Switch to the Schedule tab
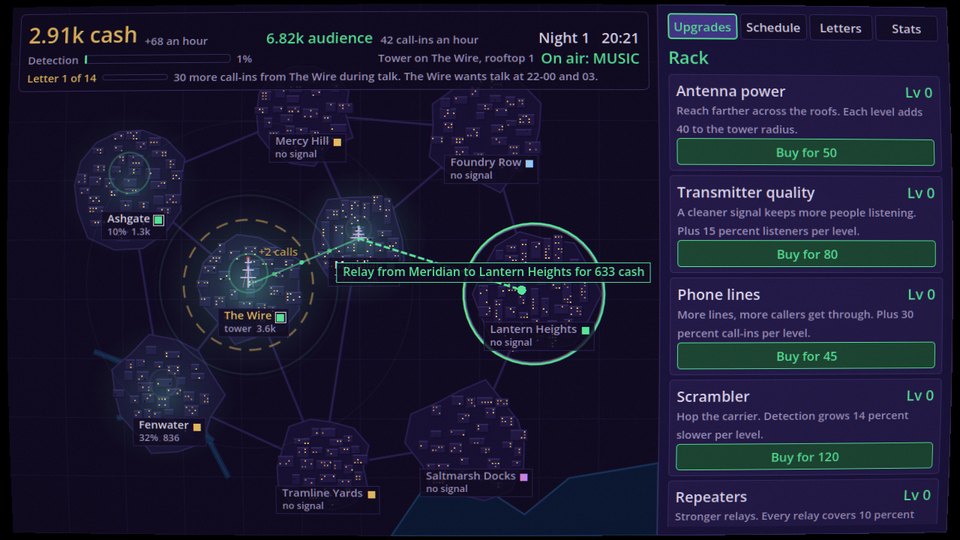The width and height of the screenshot is (960, 540). (773, 28)
